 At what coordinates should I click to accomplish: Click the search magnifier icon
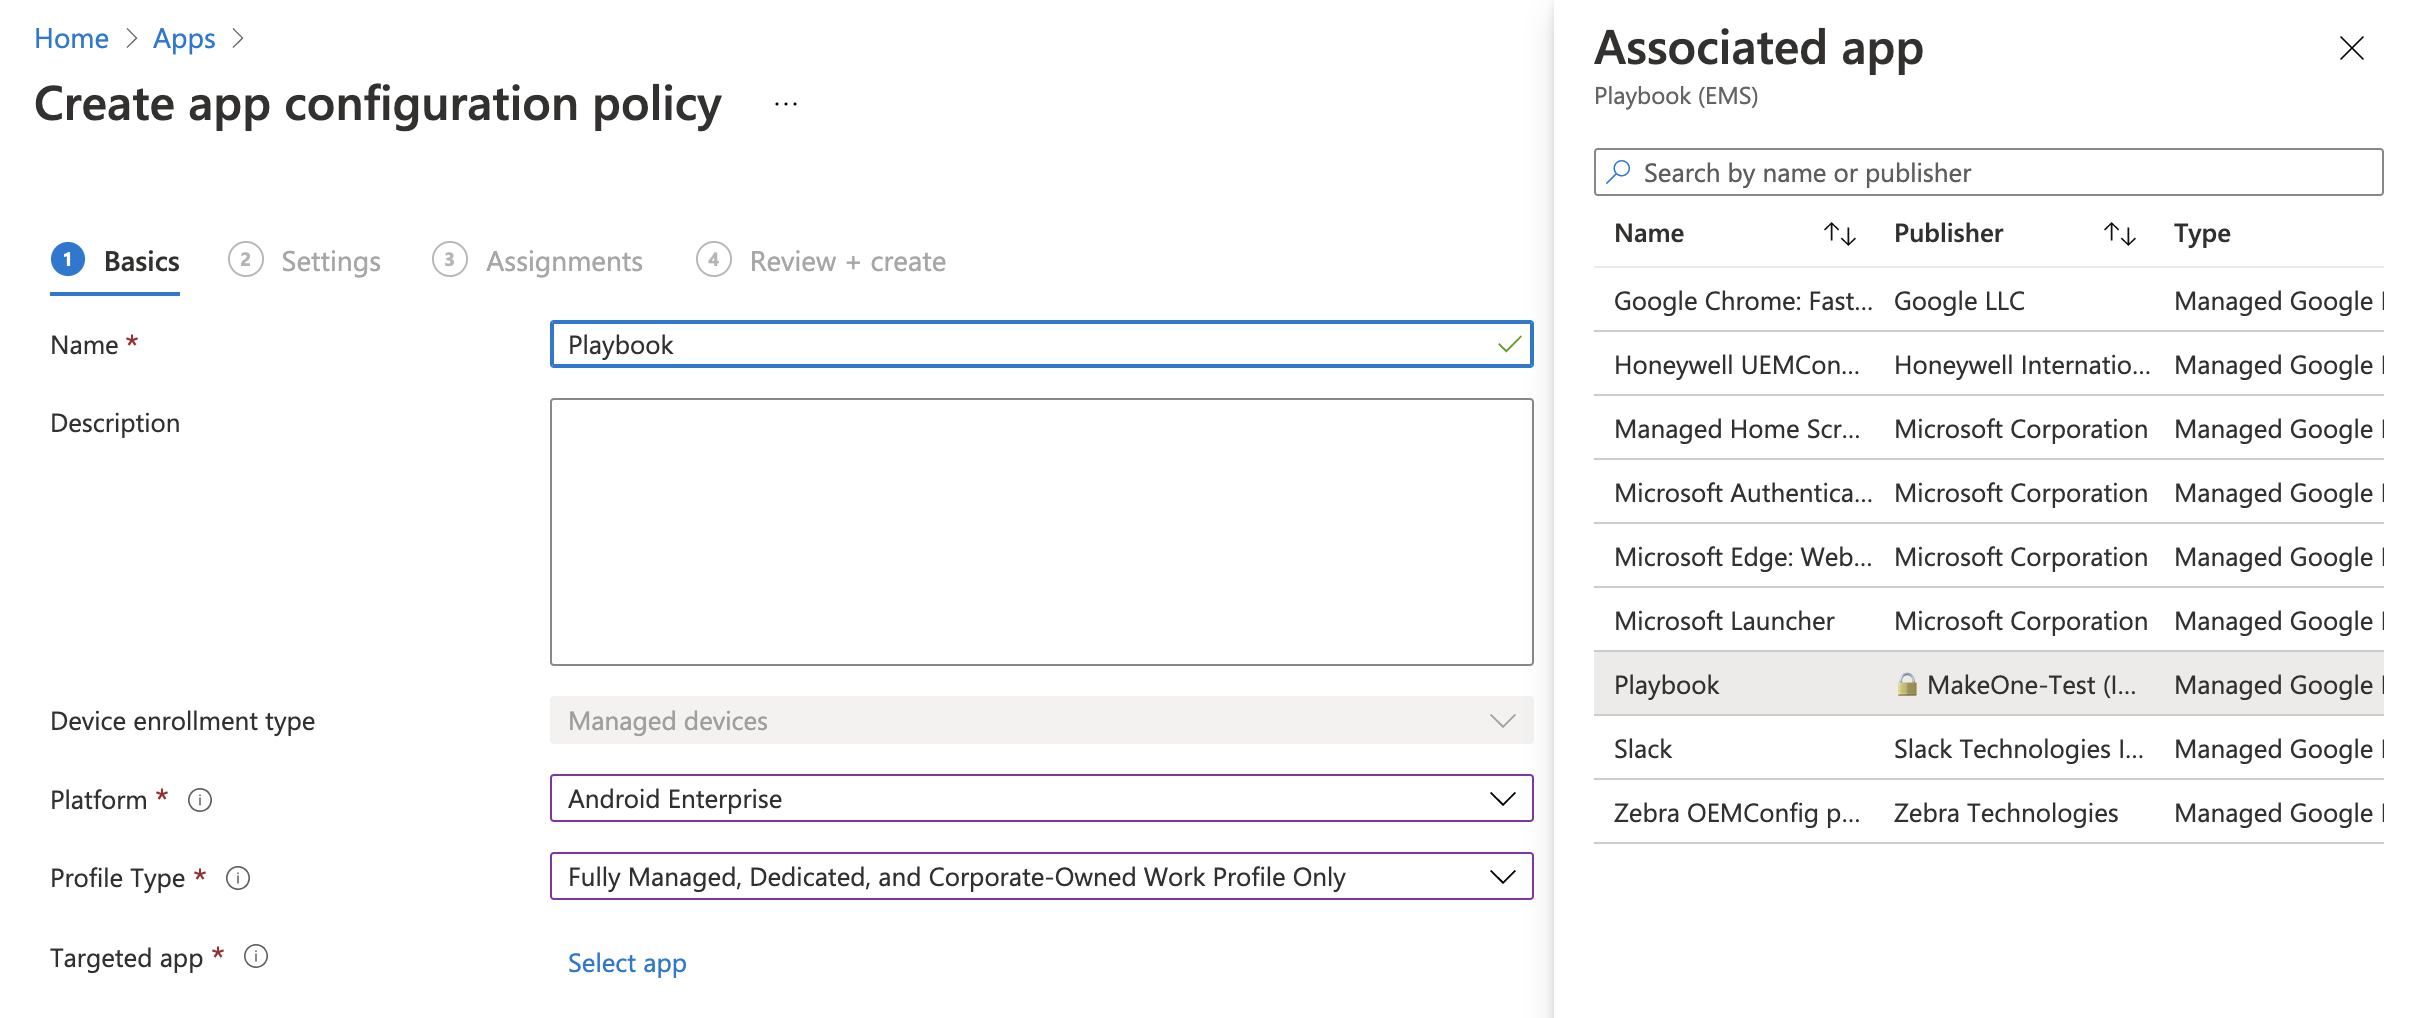coord(1618,172)
